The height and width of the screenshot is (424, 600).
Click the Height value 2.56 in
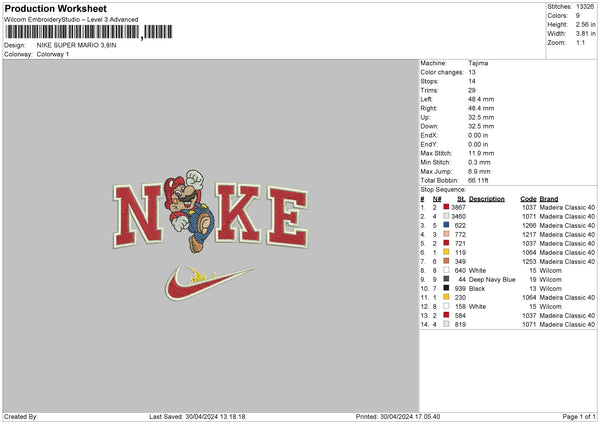(x=585, y=24)
